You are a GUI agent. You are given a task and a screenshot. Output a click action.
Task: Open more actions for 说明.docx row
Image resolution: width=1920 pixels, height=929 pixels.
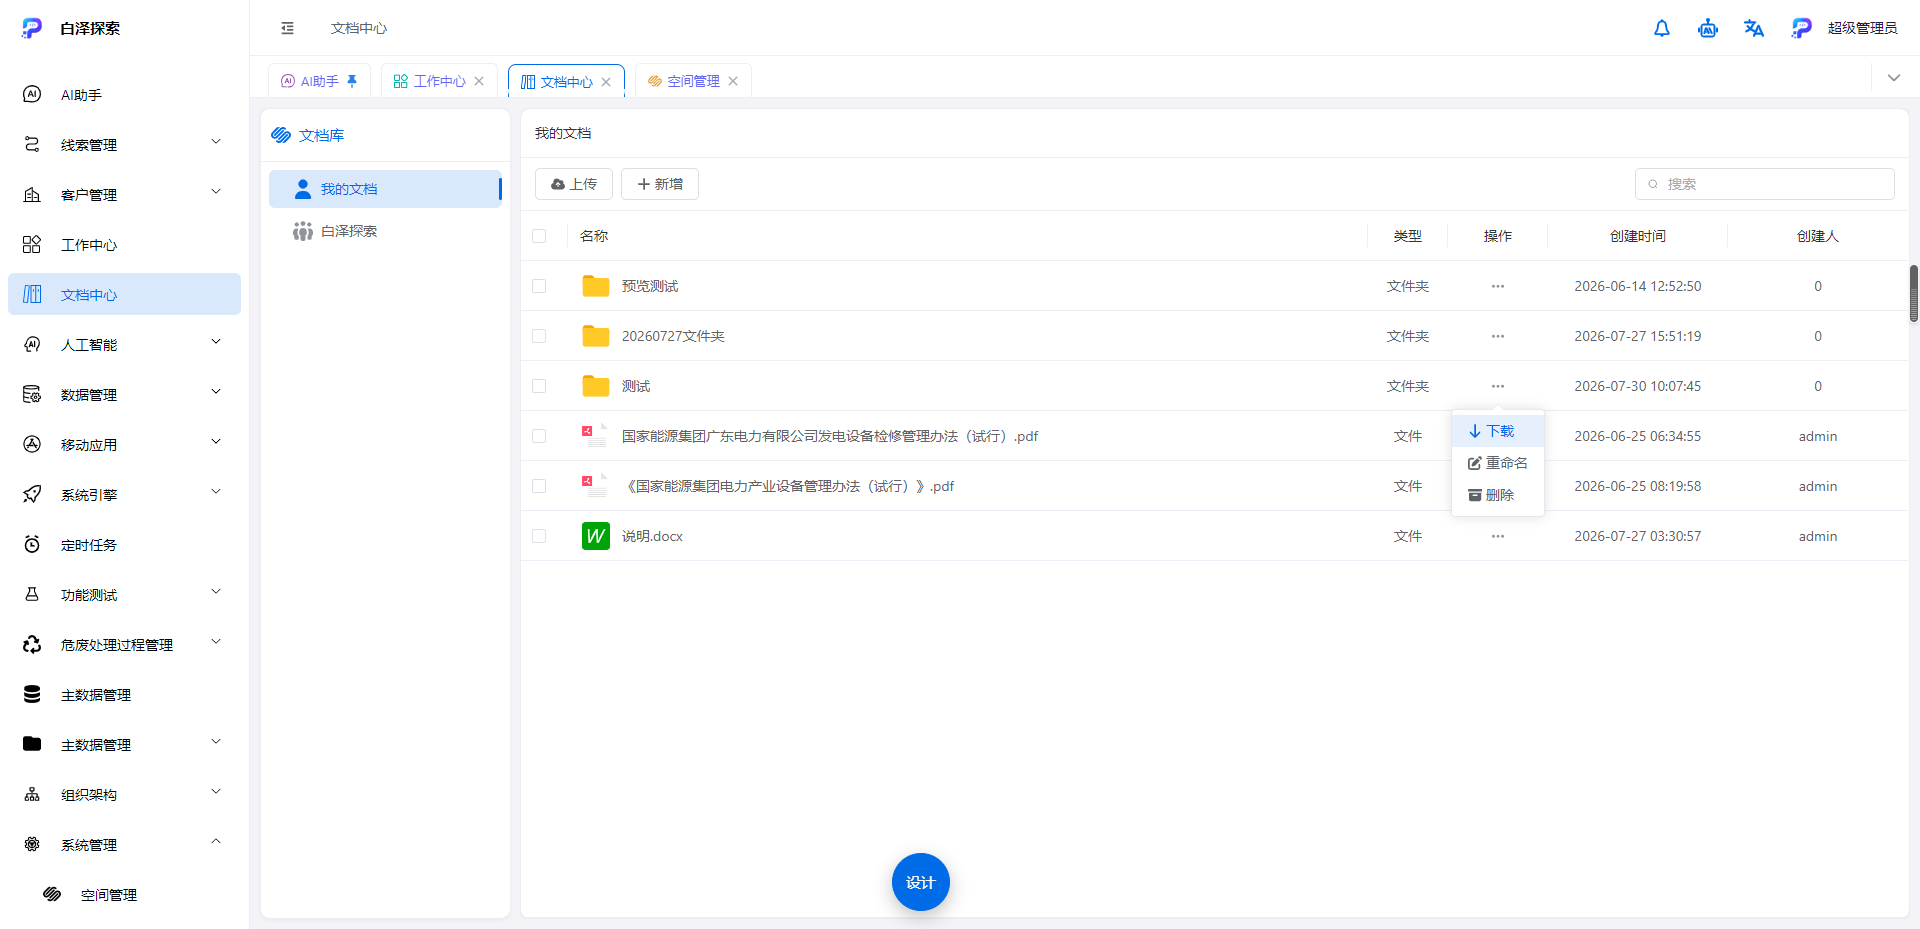click(x=1498, y=536)
